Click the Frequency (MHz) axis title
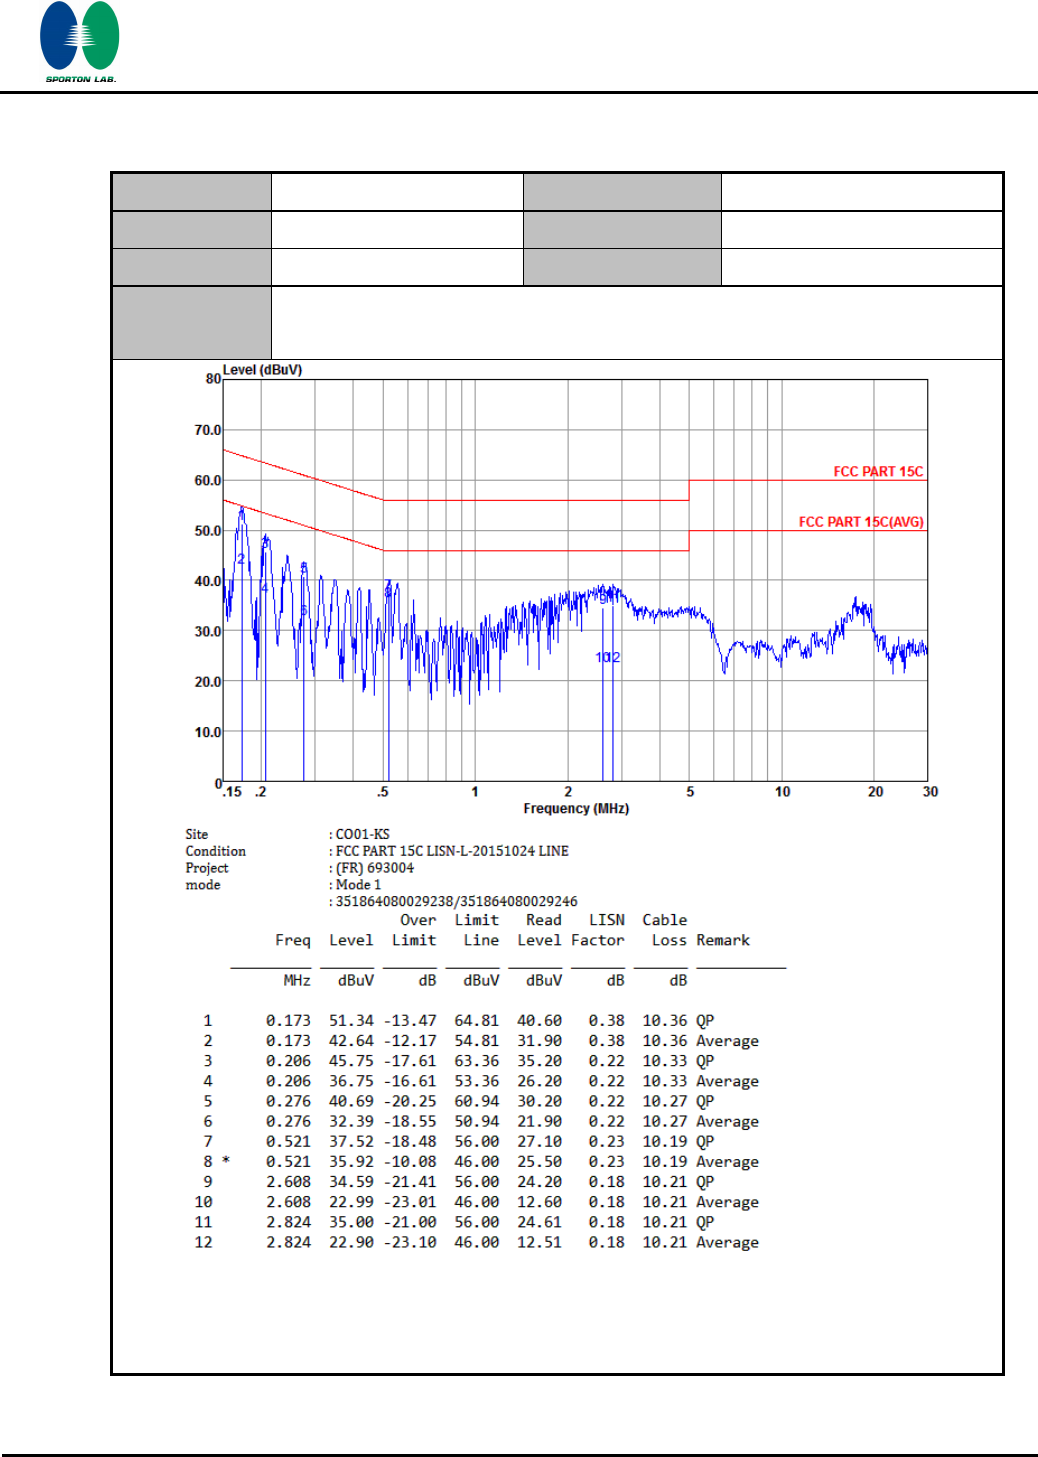The height and width of the screenshot is (1457, 1038). tap(576, 808)
